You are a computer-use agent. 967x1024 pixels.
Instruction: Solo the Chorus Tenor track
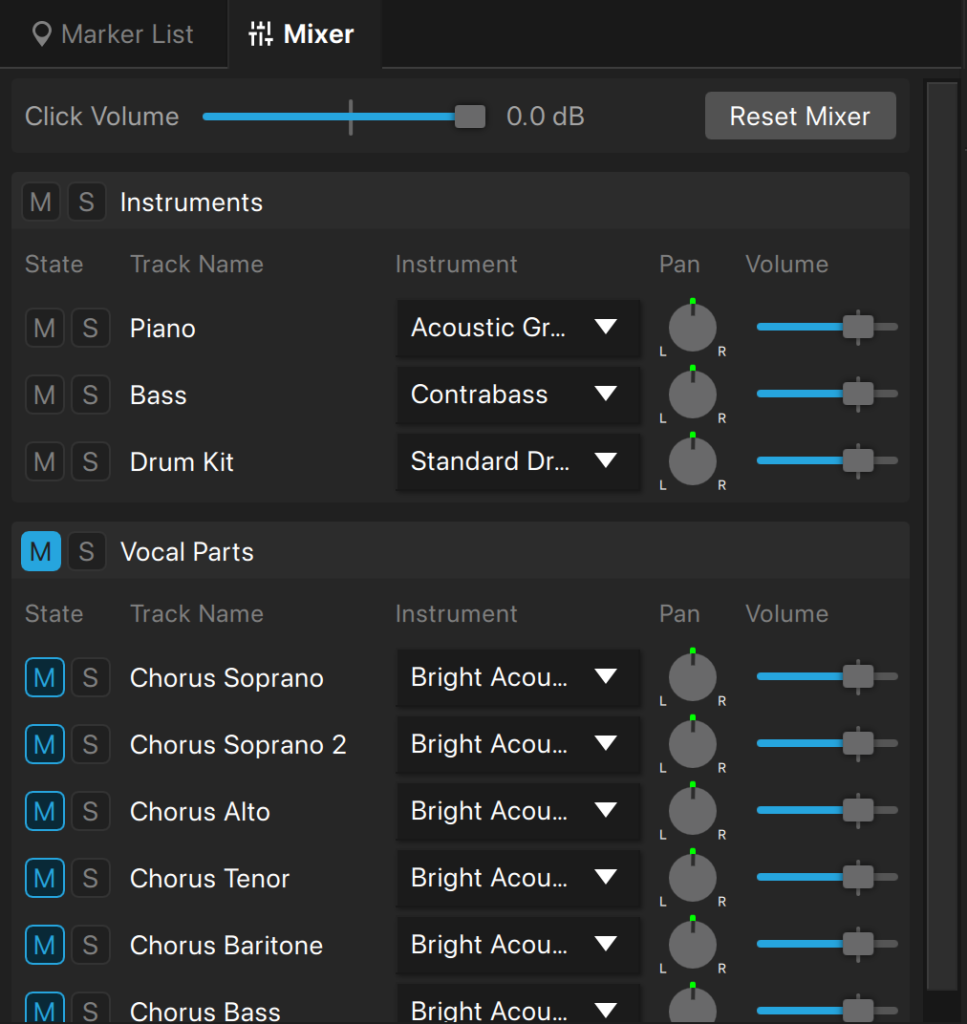[90, 879]
